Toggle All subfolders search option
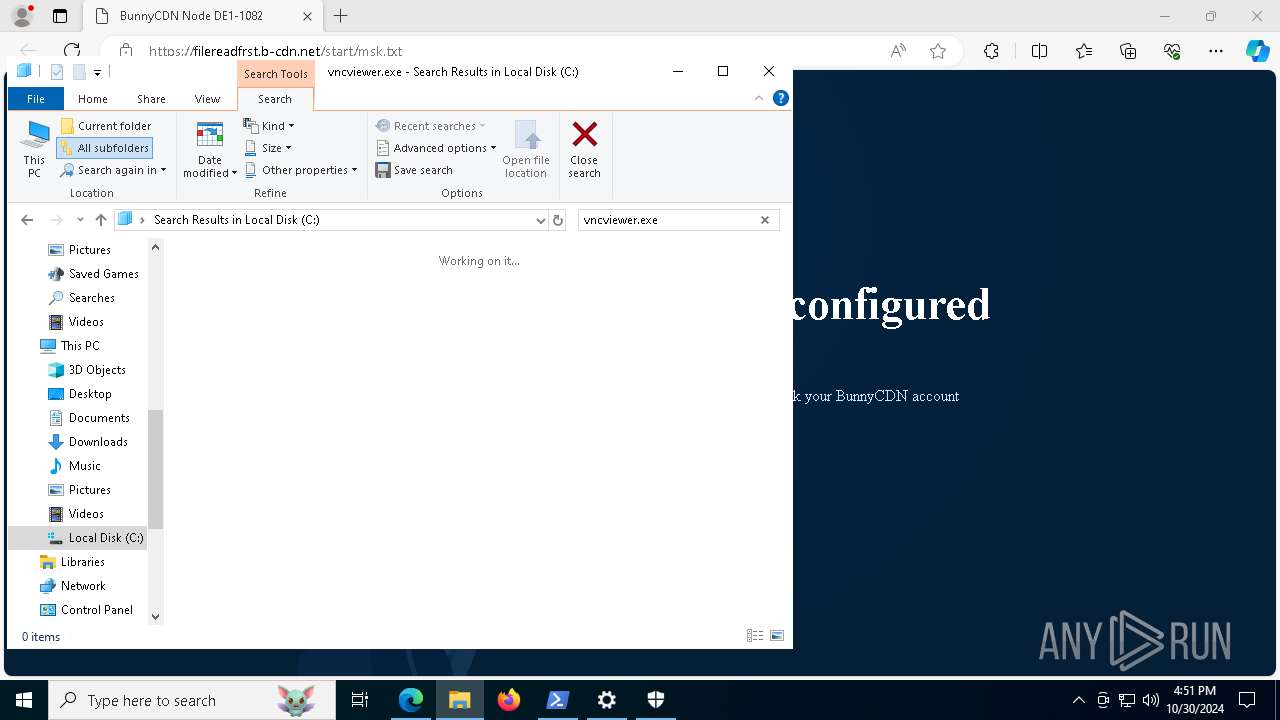This screenshot has height=720, width=1280. 105,148
